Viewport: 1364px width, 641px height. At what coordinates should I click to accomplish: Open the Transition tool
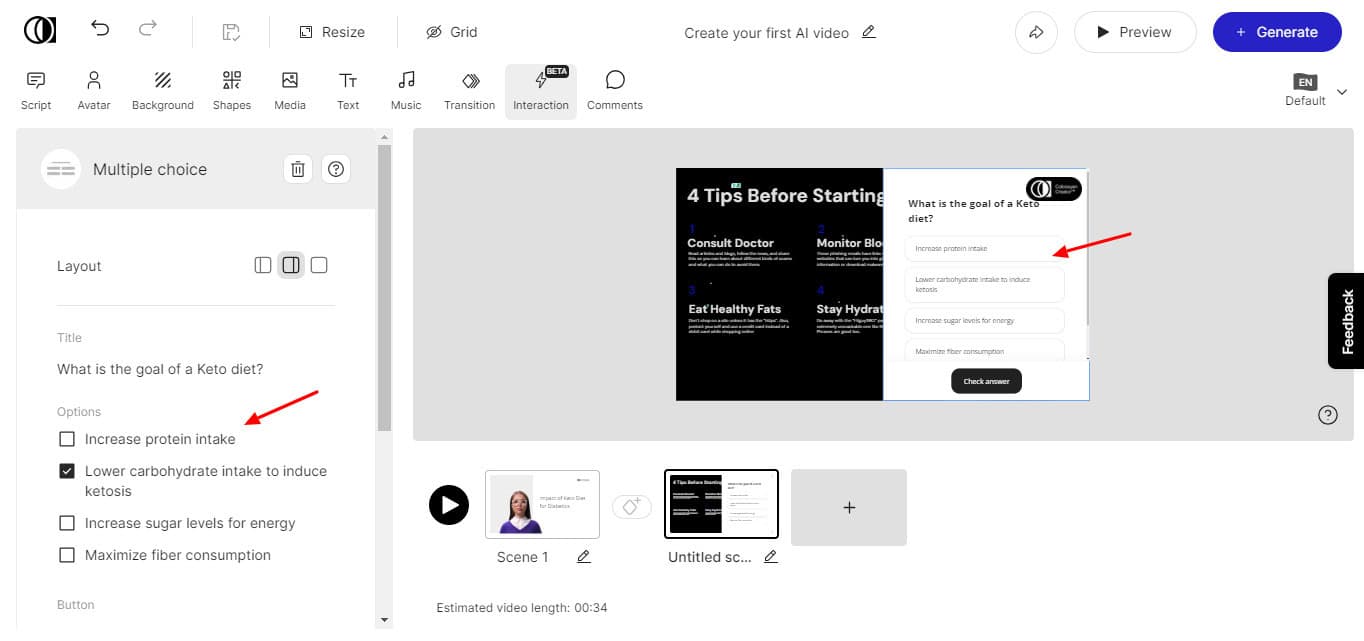pyautogui.click(x=469, y=90)
